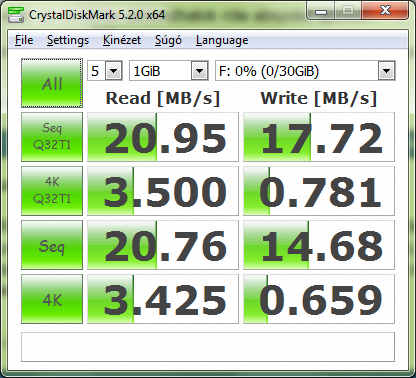Open the Settings menu
The width and height of the screenshot is (416, 378).
pos(68,40)
